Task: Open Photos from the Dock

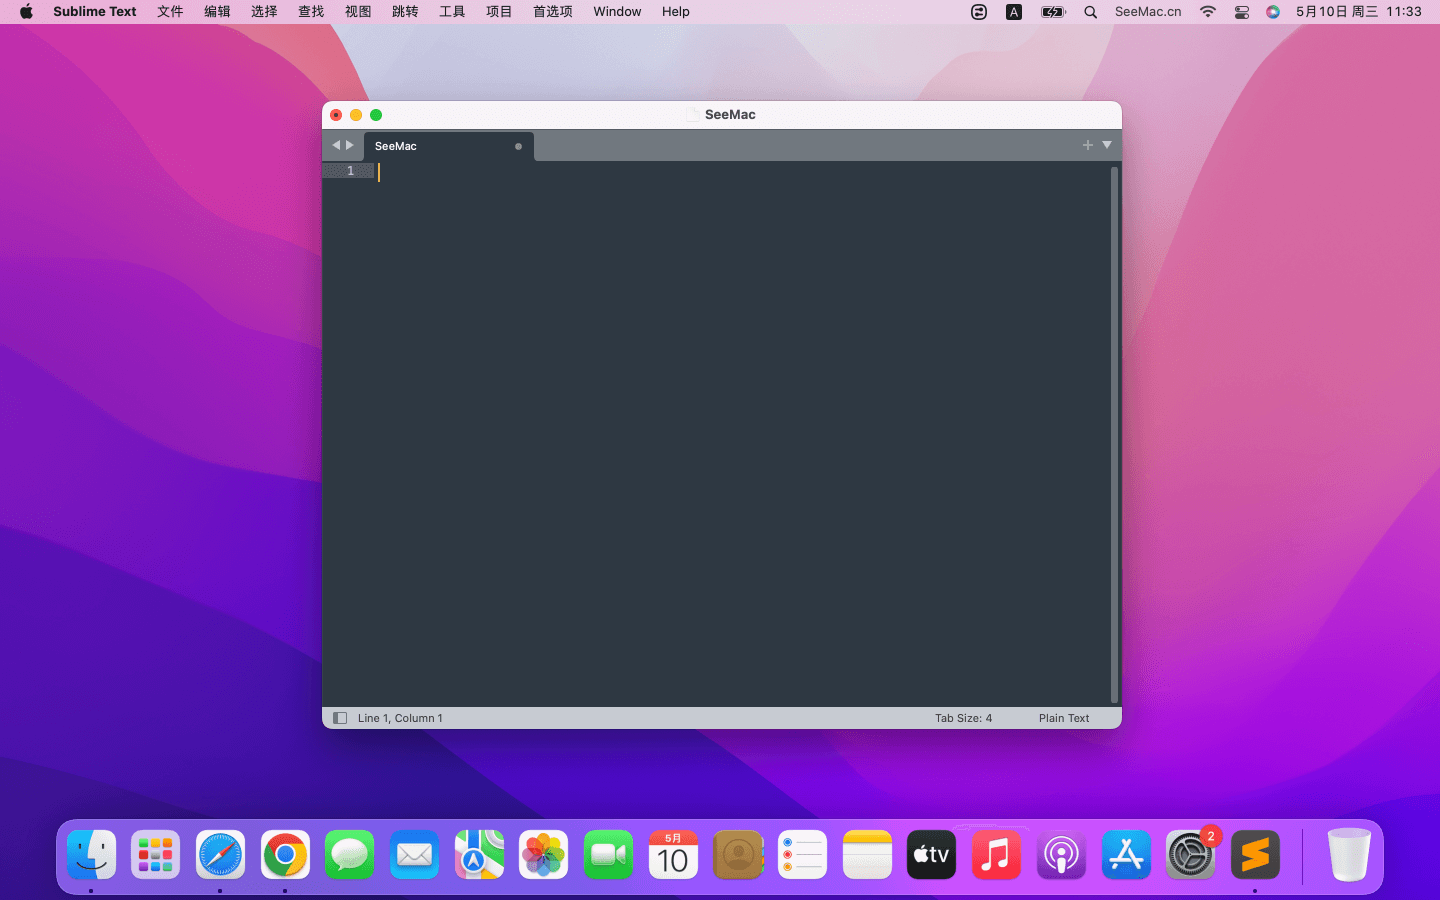Action: click(x=544, y=855)
